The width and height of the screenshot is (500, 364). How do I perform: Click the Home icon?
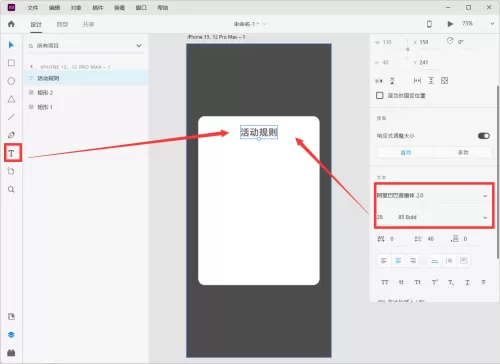(x=11, y=24)
